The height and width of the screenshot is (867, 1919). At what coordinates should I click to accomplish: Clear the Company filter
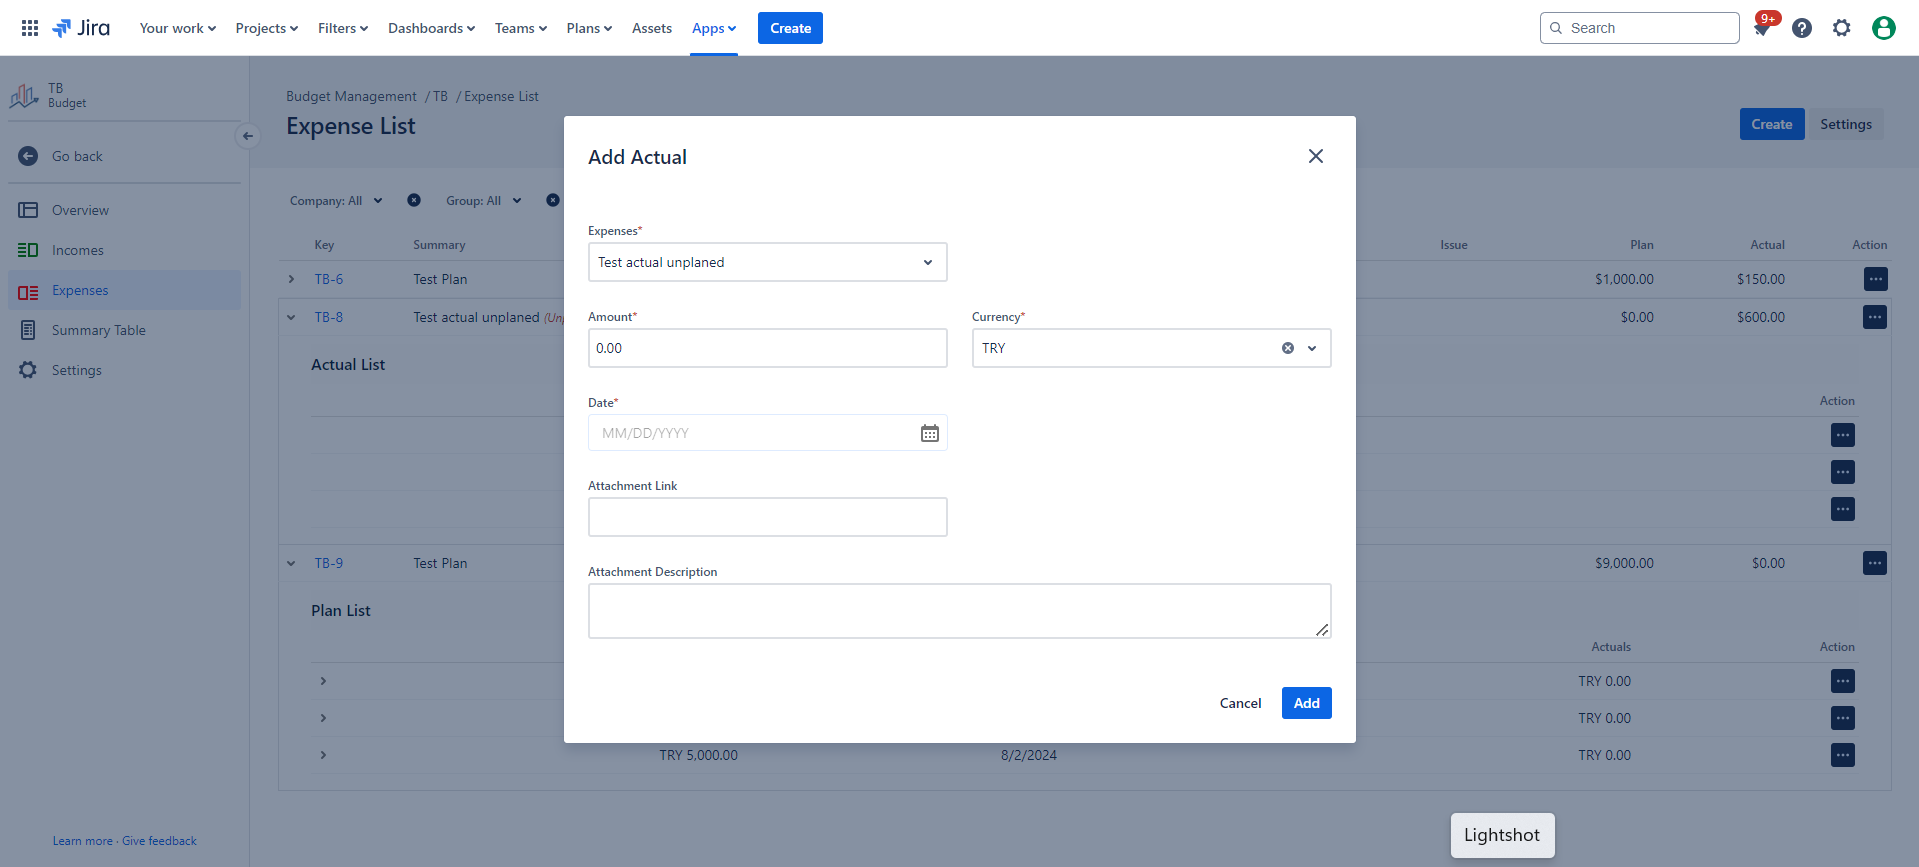tap(414, 200)
